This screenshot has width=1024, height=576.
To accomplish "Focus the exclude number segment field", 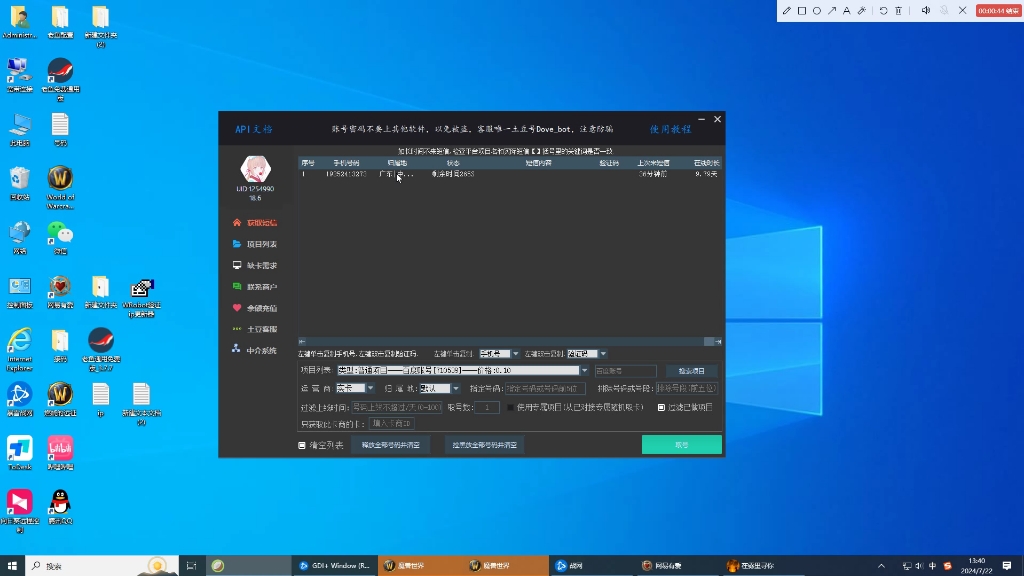I will 686,389.
